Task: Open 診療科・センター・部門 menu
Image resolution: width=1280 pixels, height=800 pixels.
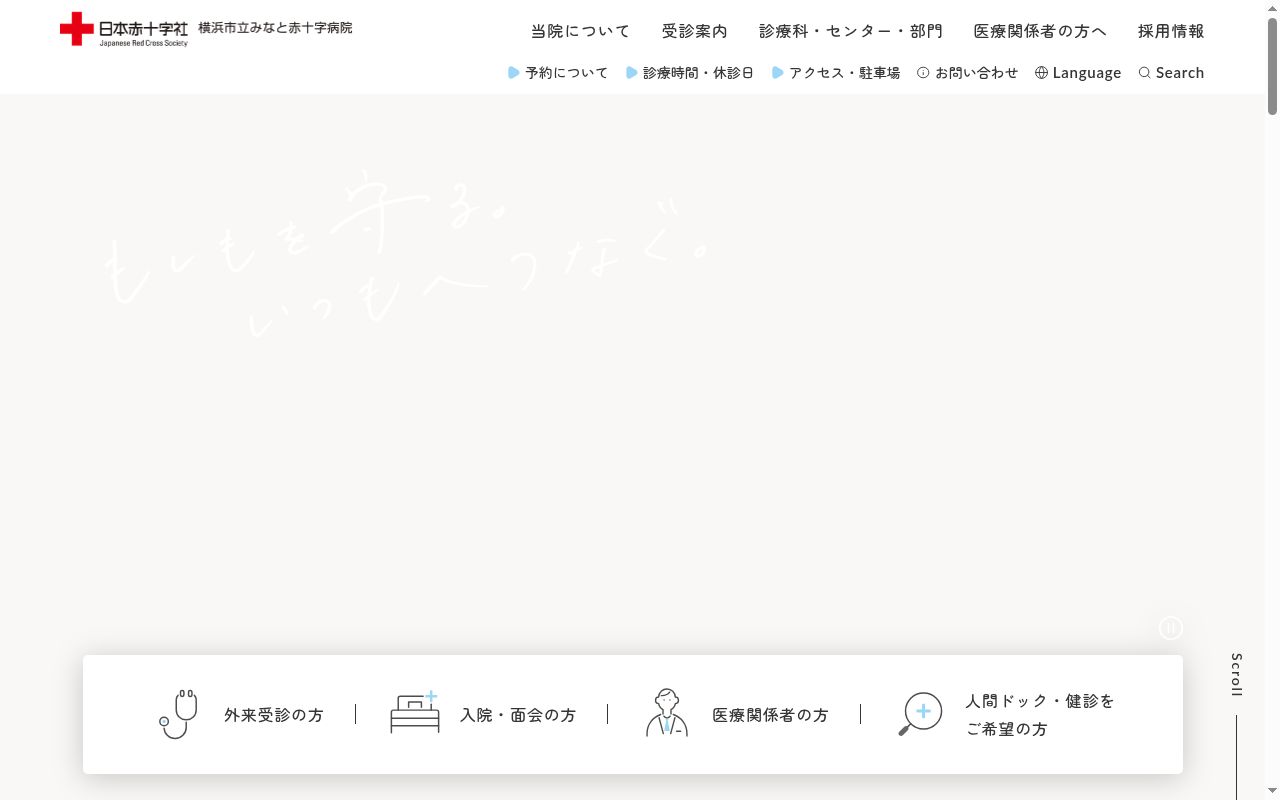Action: [x=850, y=31]
